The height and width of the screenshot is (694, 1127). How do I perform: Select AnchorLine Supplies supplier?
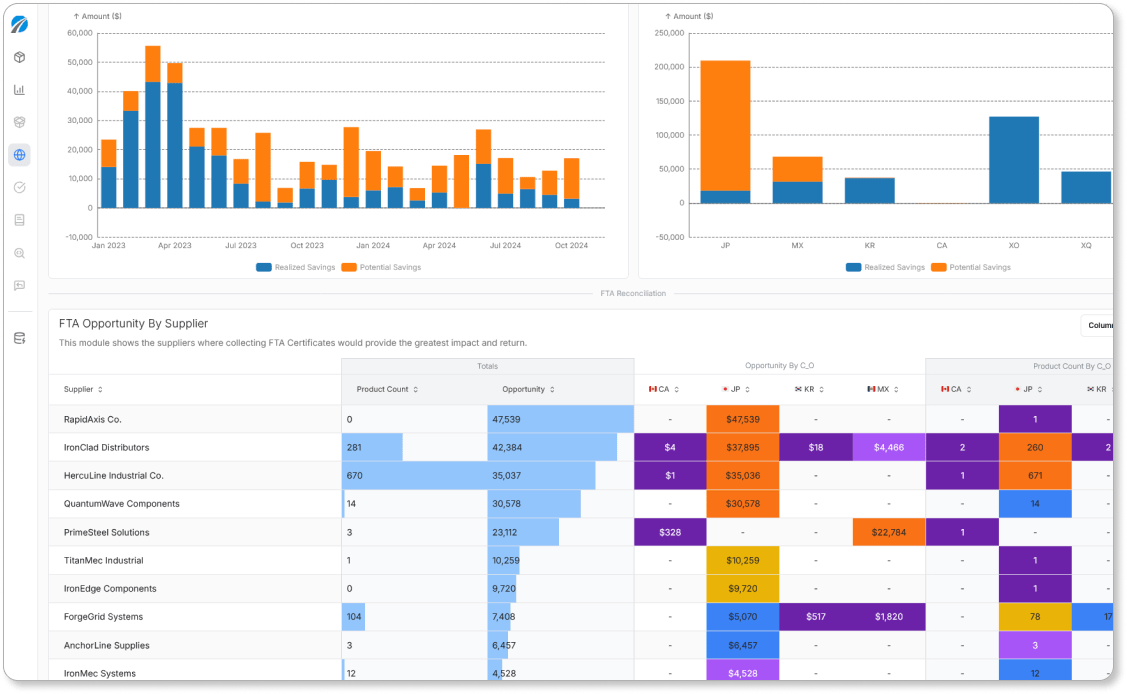[106, 645]
